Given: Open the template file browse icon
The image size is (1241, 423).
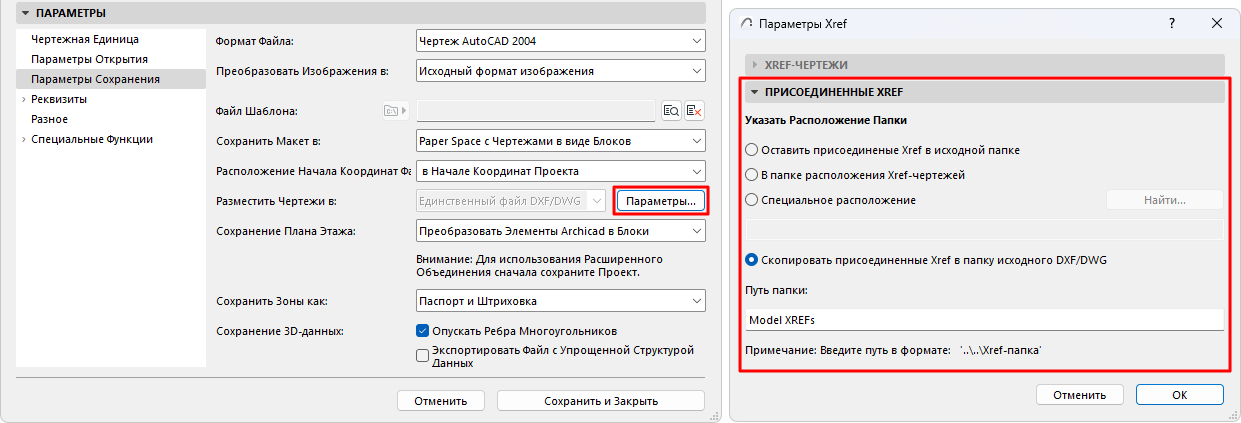Looking at the screenshot, I should tap(671, 110).
